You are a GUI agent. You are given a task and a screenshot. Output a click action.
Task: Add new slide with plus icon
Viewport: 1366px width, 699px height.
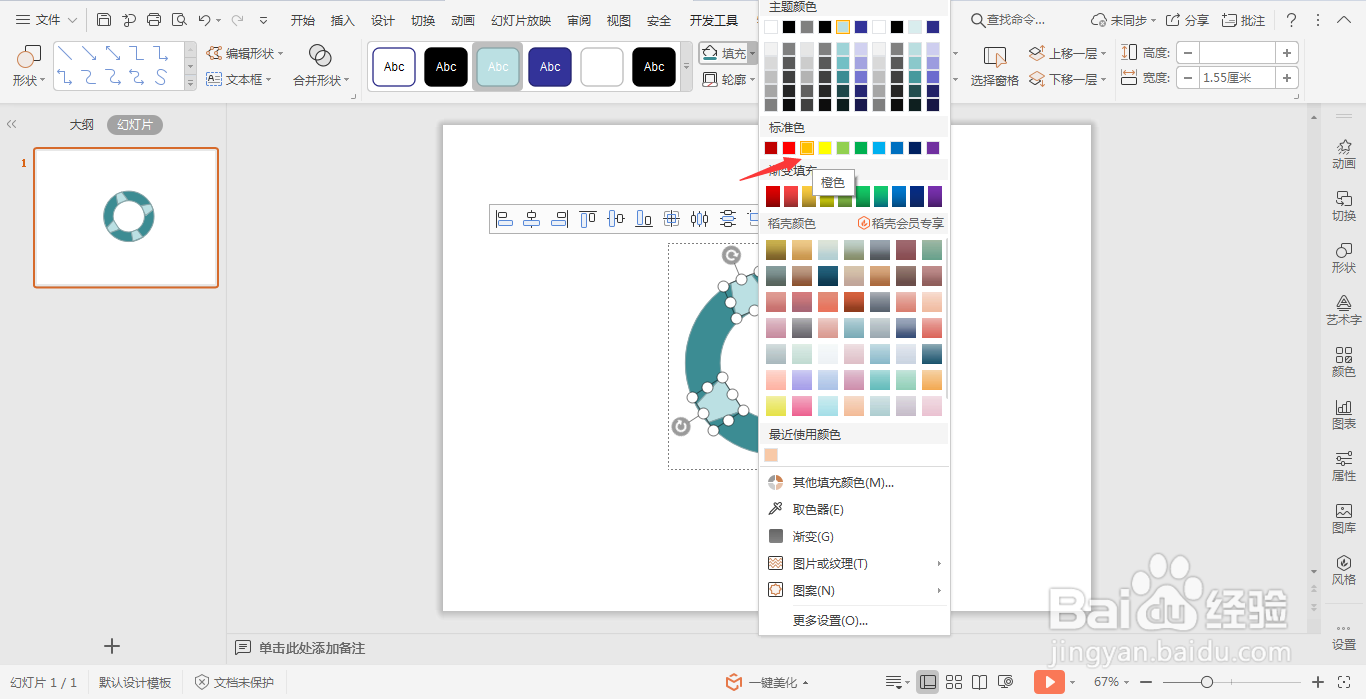[112, 646]
